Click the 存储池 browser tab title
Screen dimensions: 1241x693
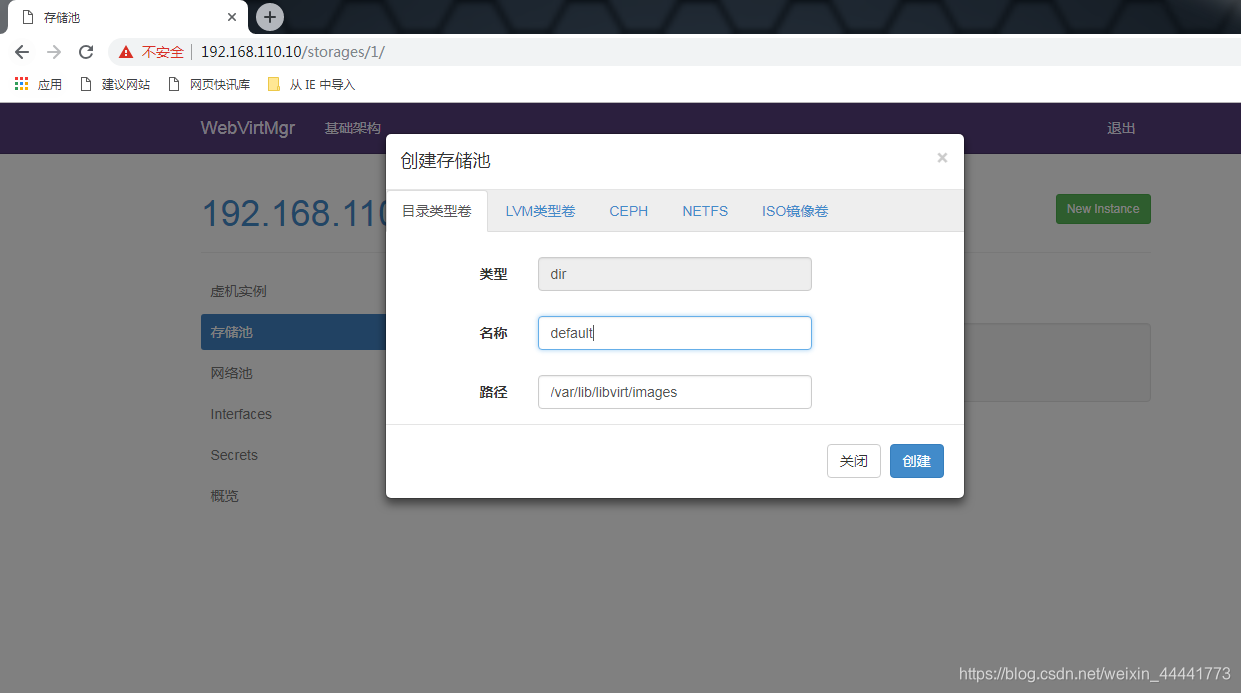62,18
